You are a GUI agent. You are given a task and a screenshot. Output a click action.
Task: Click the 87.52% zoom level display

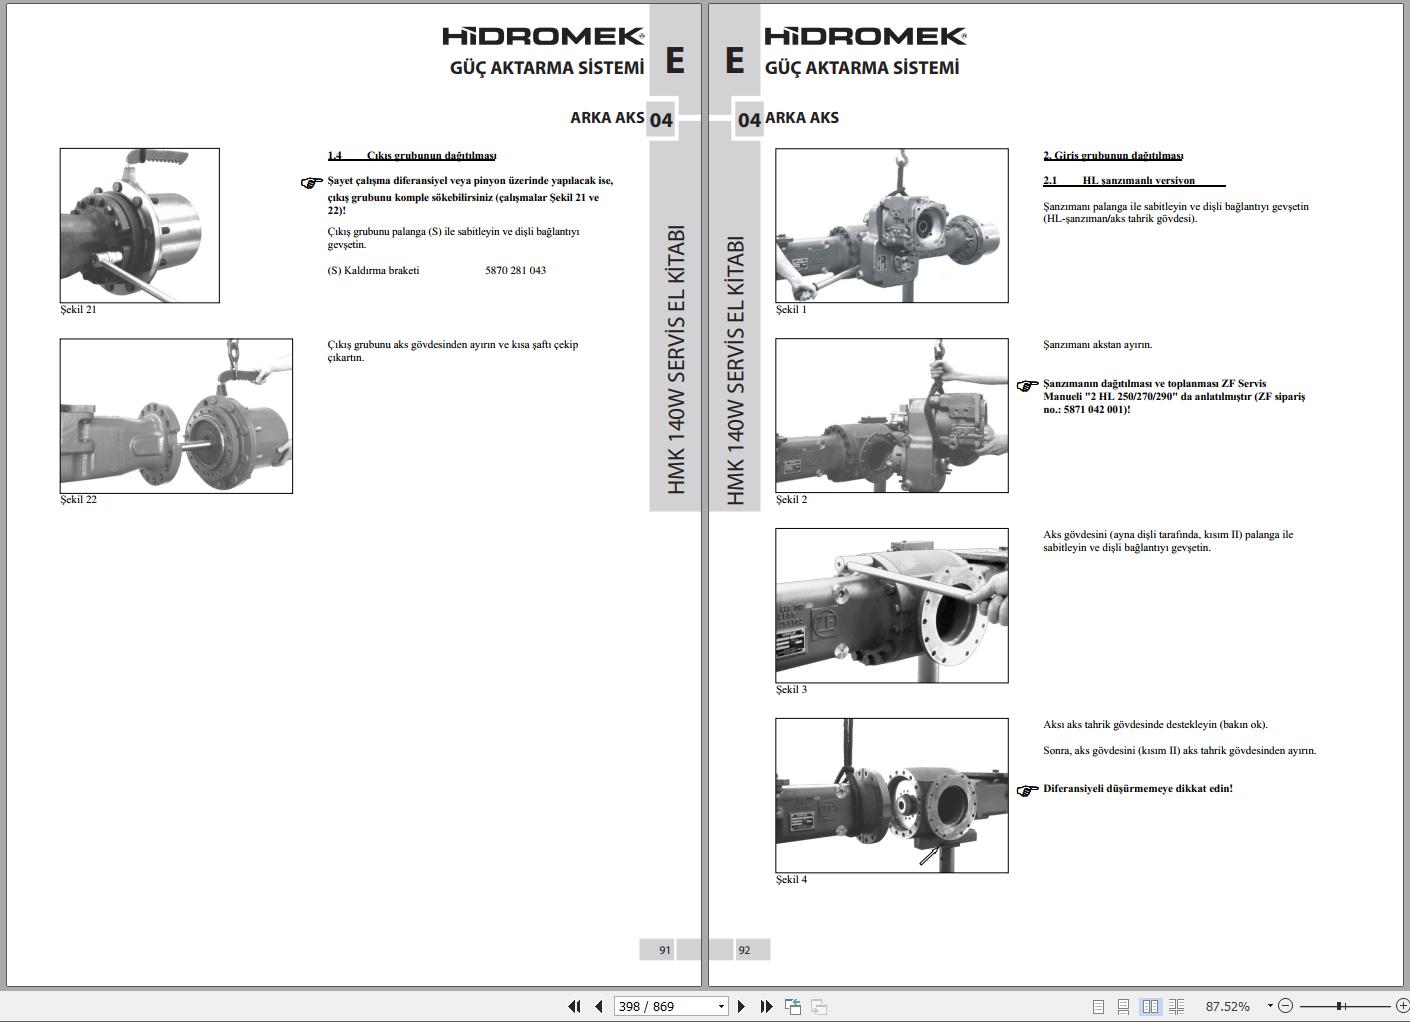[1229, 1005]
